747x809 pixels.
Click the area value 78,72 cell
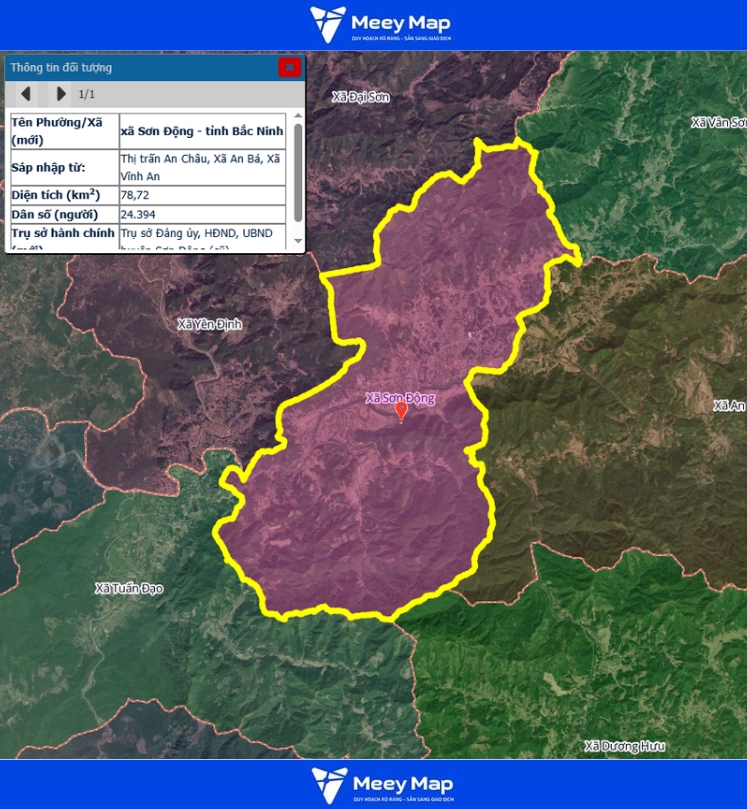[201, 195]
